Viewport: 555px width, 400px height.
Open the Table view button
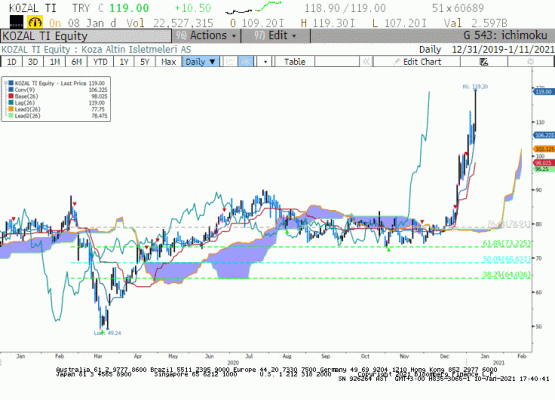[294, 62]
